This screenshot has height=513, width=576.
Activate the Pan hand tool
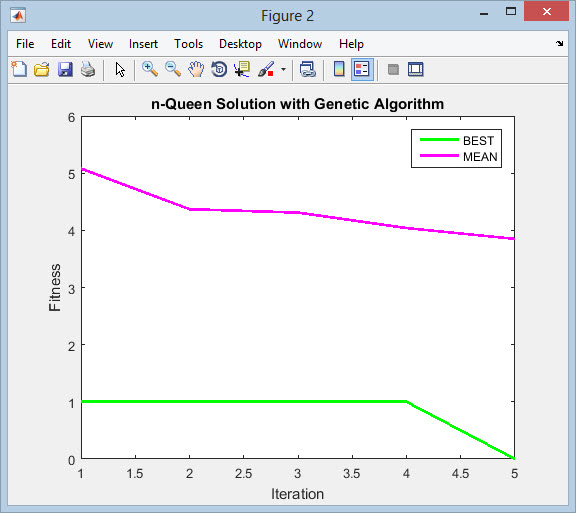point(196,69)
